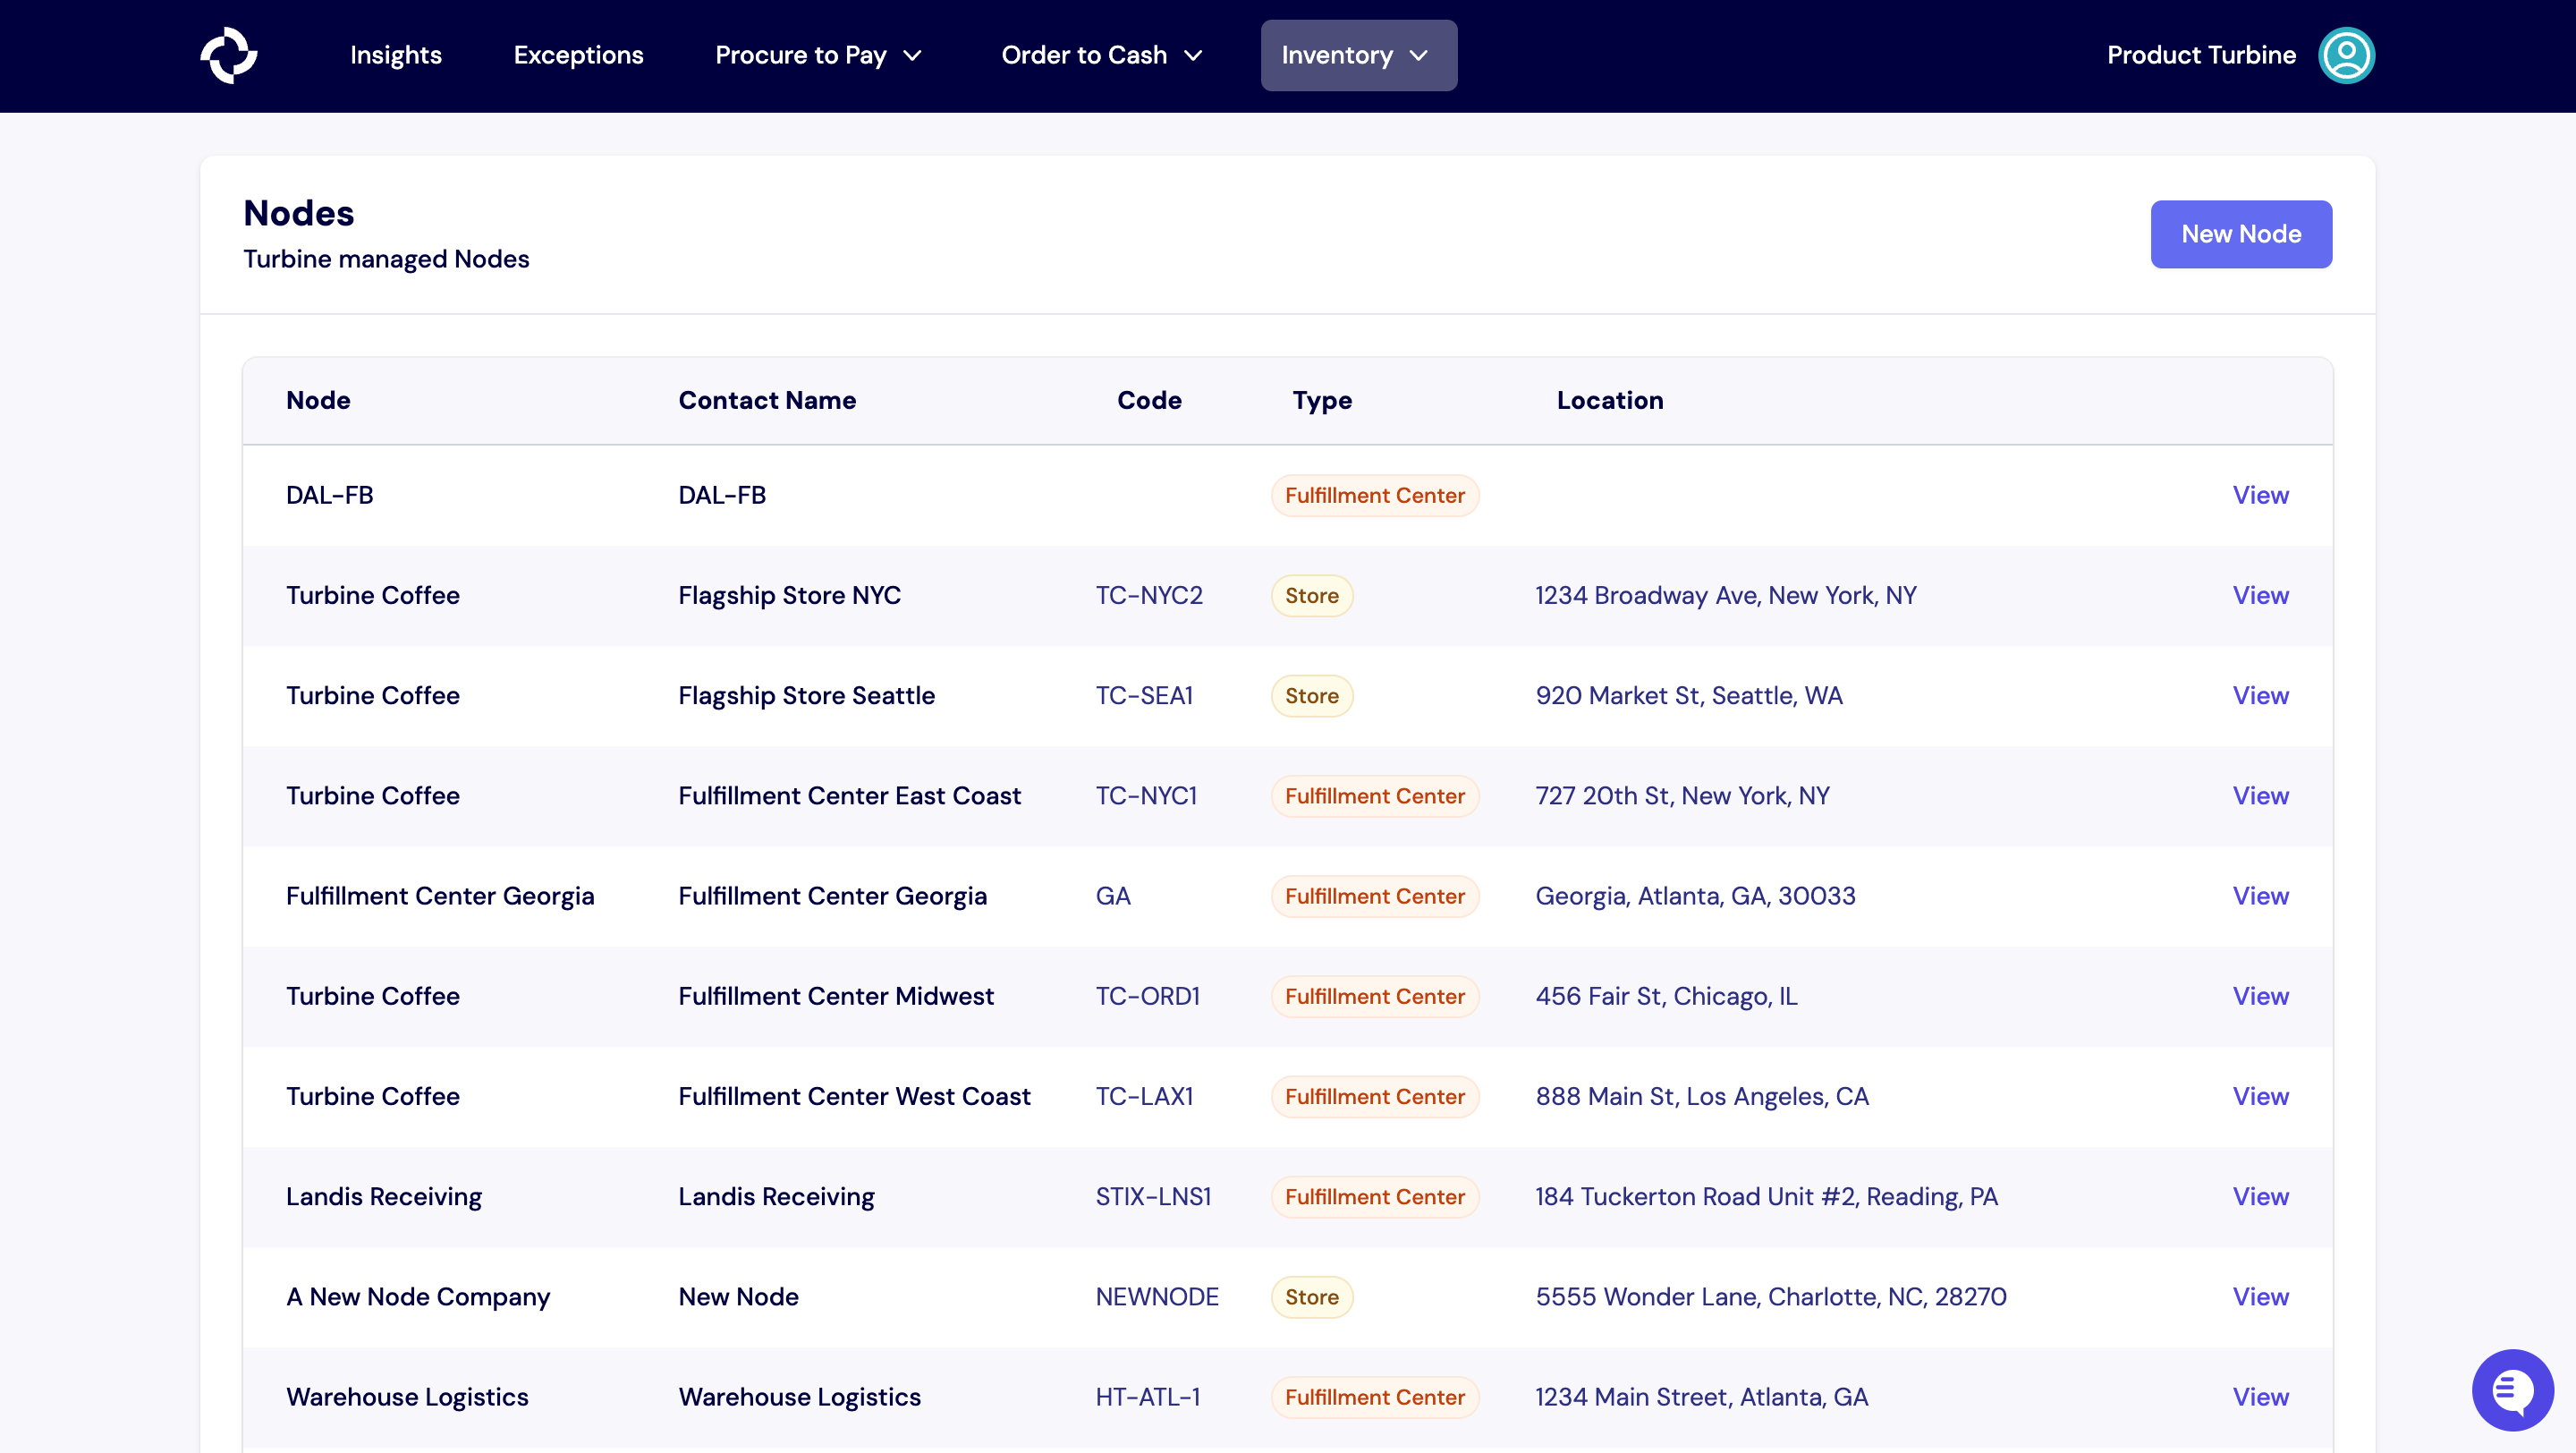Click Fulfillment Center tag for TC-ORD1
This screenshot has width=2576, height=1453.
1374,996
